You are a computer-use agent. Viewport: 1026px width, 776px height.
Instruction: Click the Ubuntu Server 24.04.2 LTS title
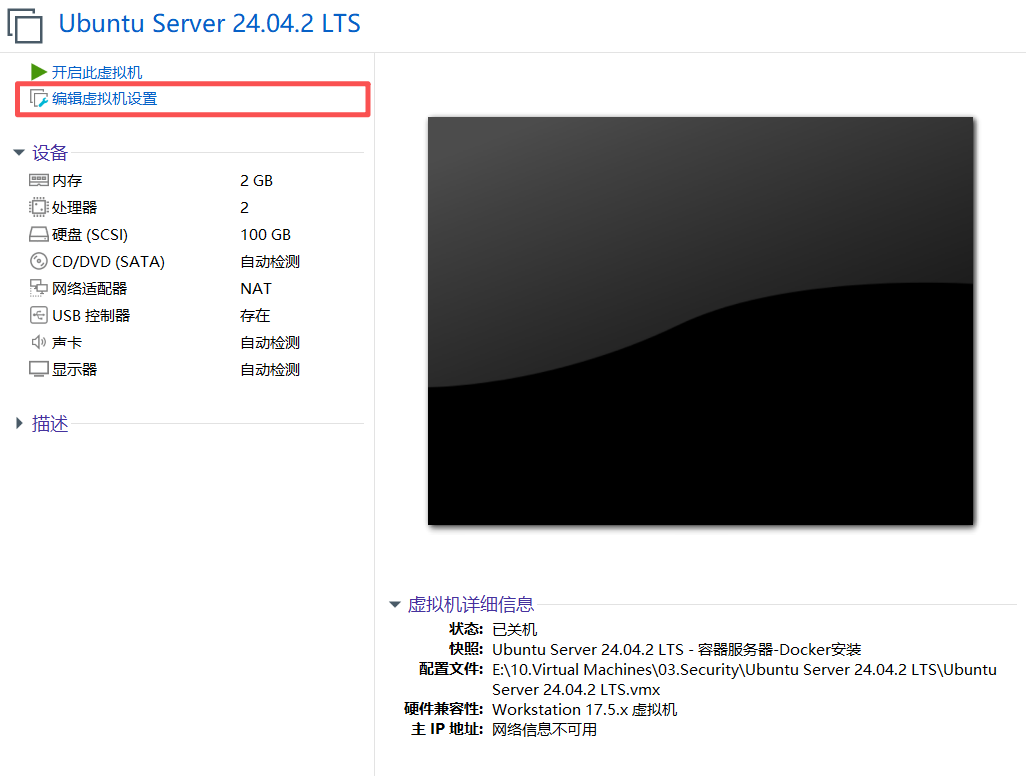point(209,24)
